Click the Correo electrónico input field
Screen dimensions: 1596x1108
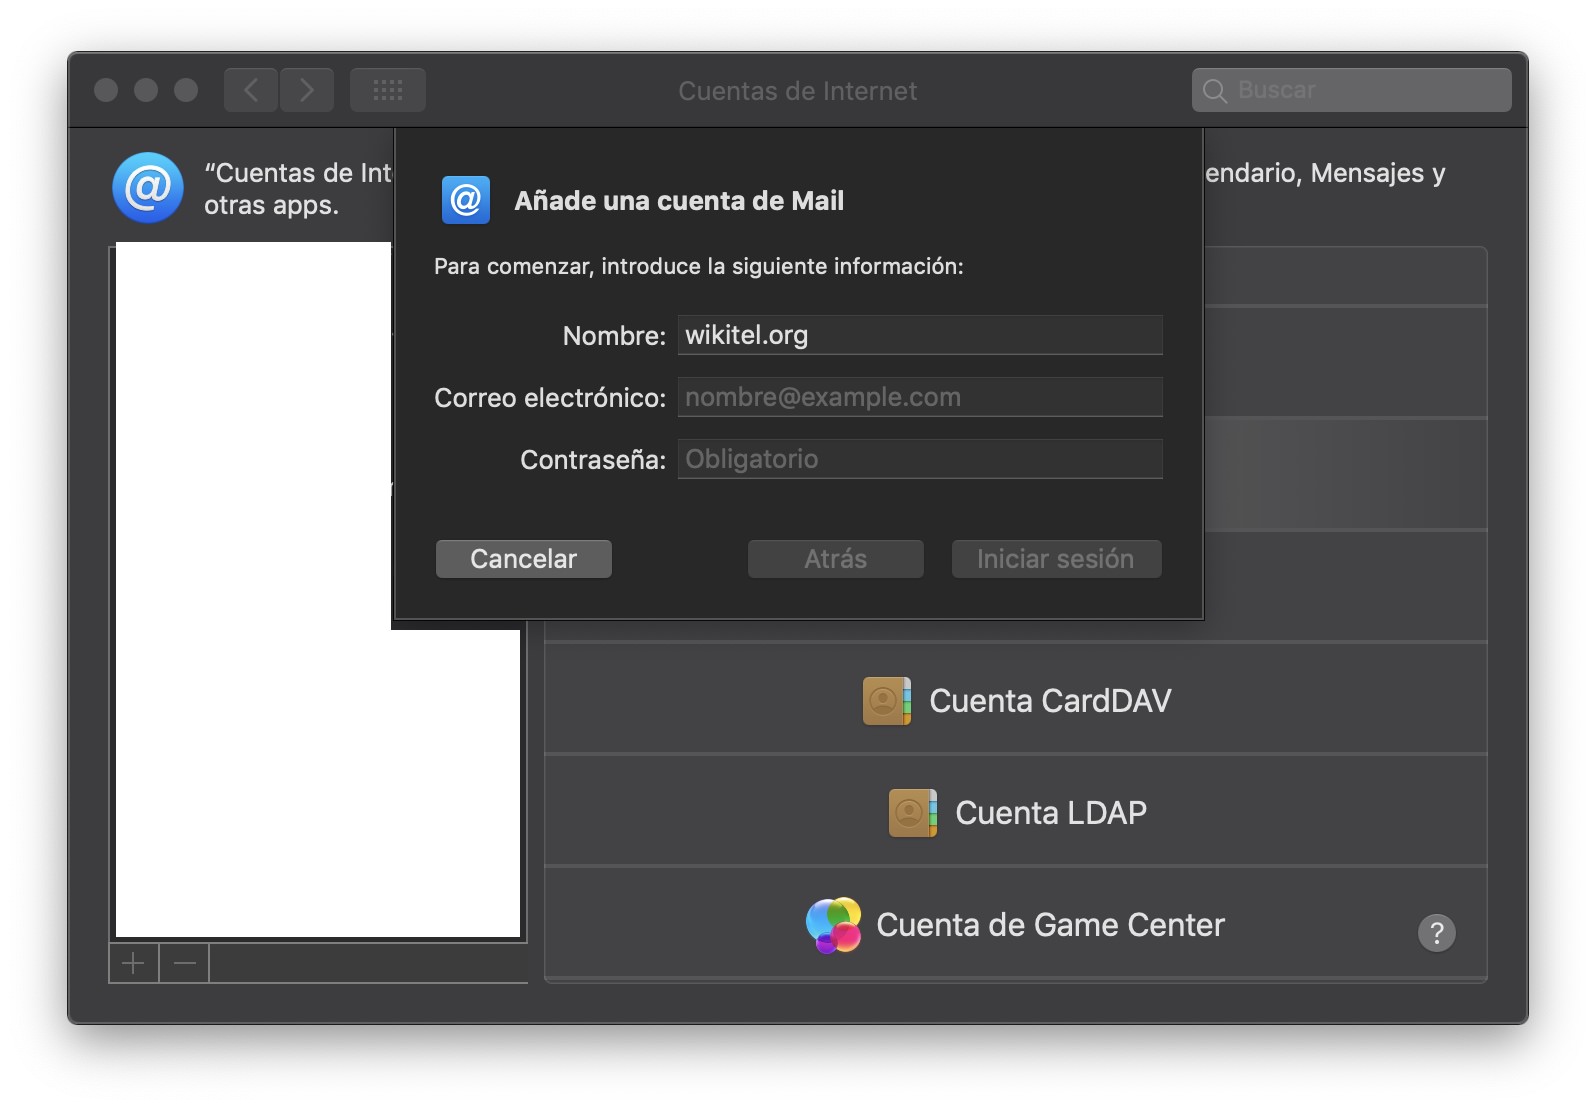click(x=920, y=397)
